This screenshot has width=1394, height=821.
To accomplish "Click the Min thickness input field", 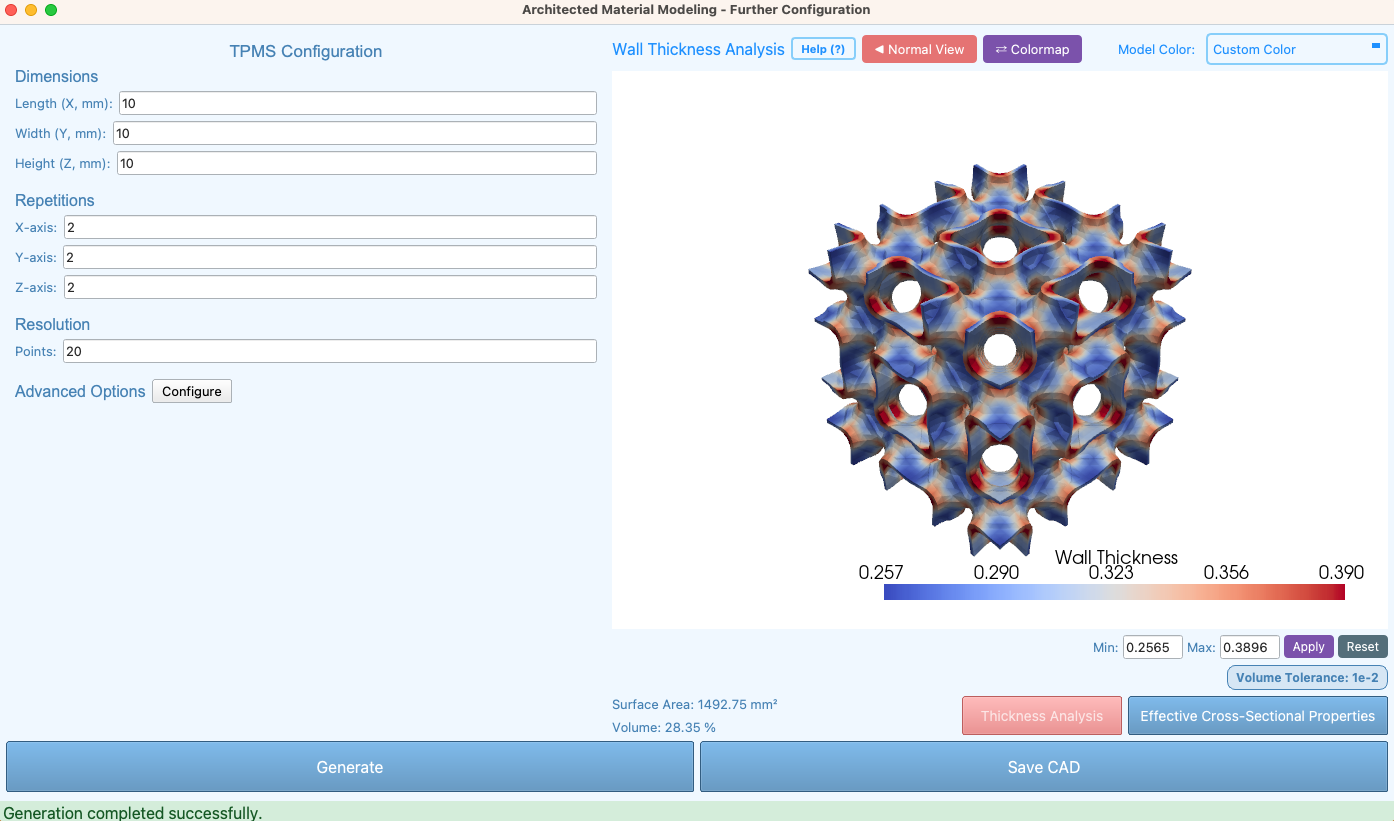I will pyautogui.click(x=1153, y=647).
